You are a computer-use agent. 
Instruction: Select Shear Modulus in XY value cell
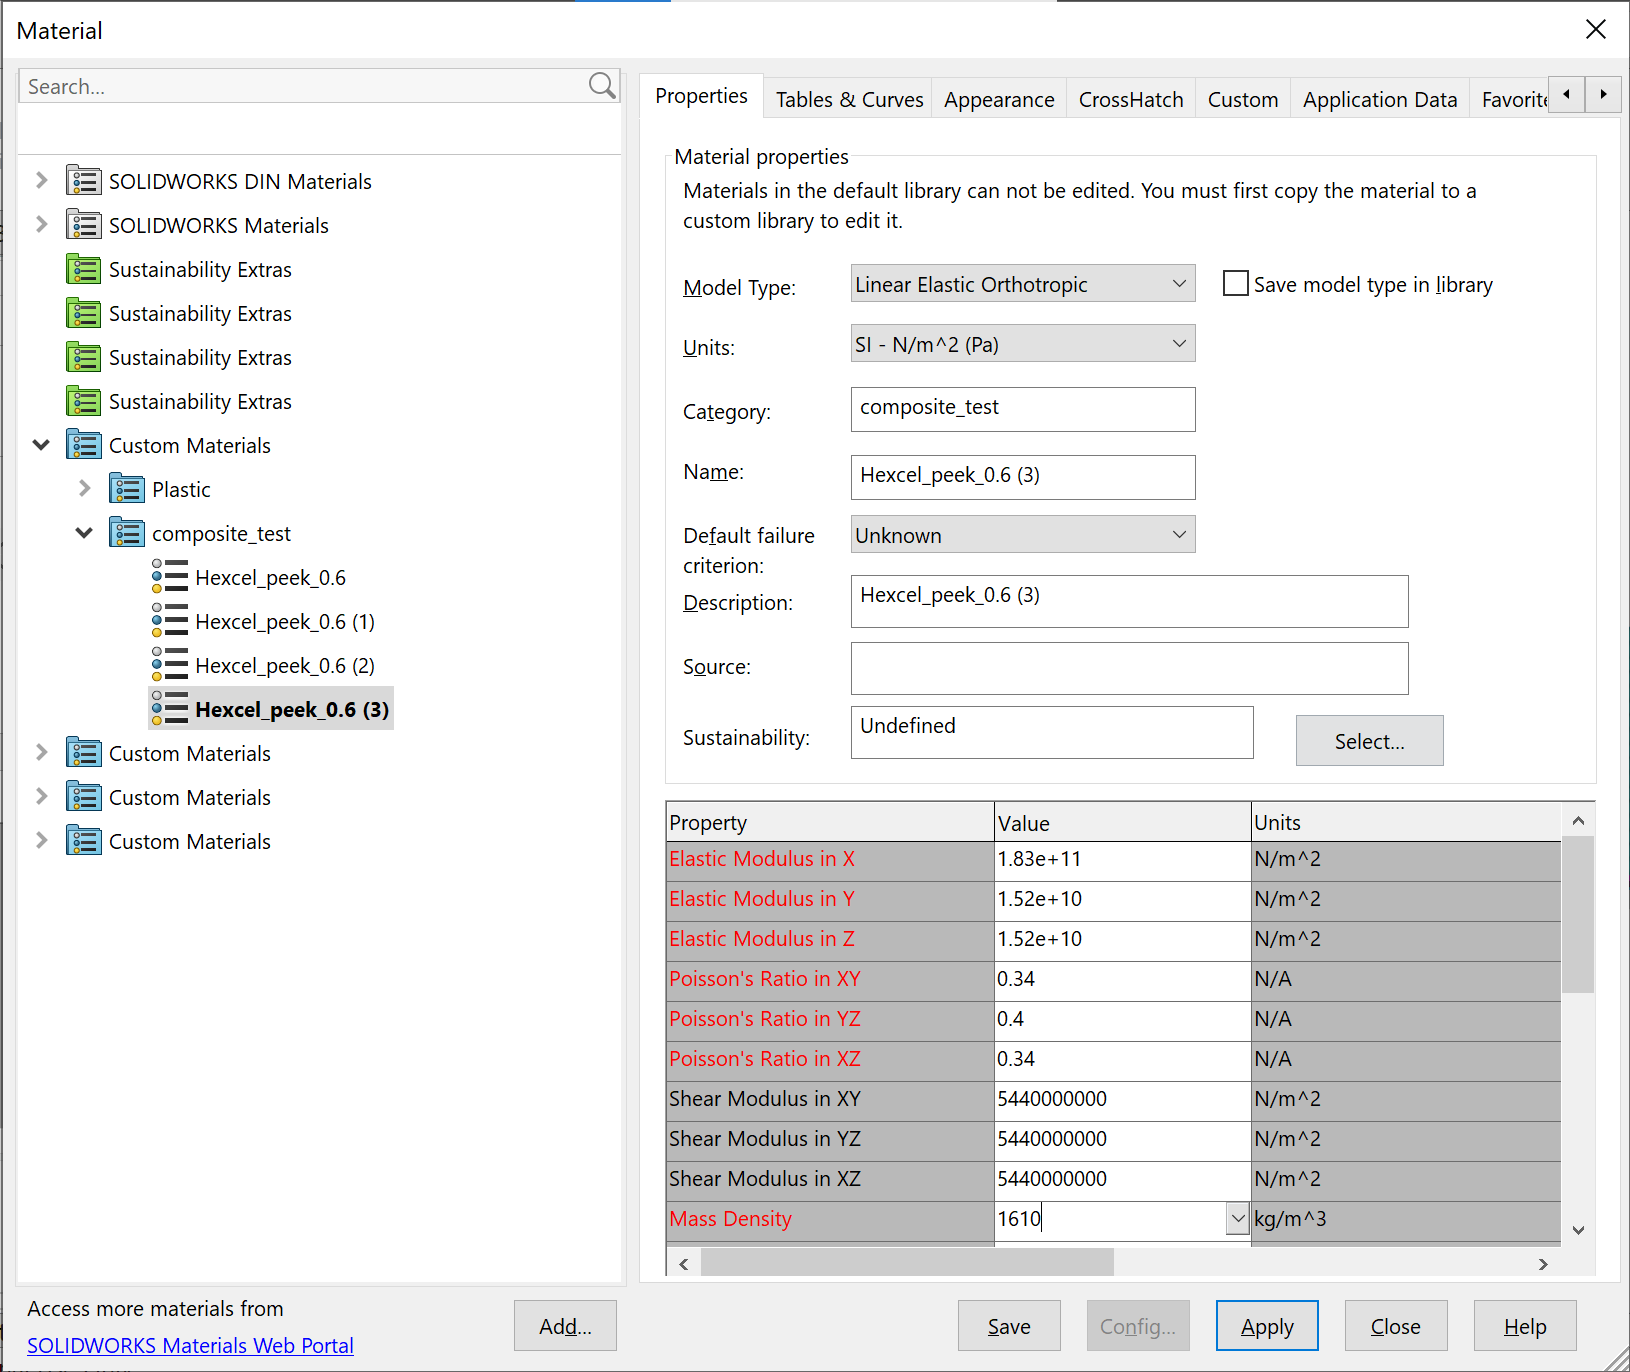click(x=1122, y=1100)
